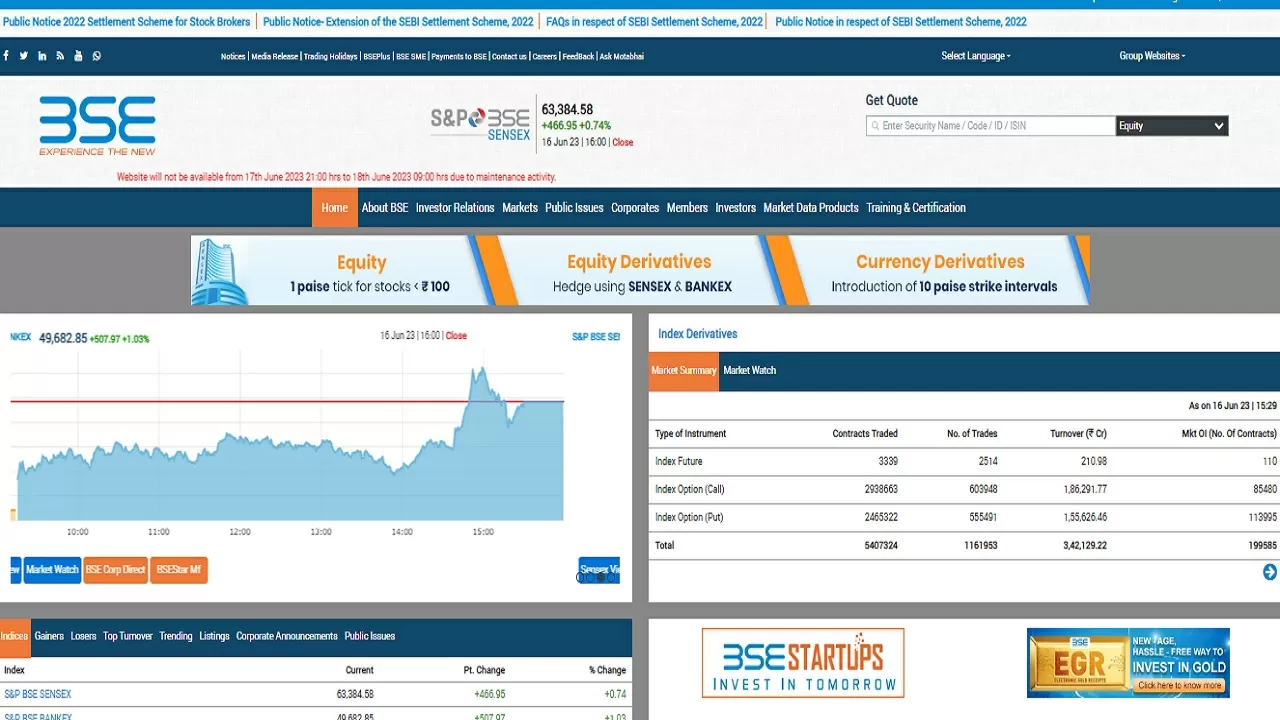Open Careers link
Viewport: 1280px width, 720px height.
[x=545, y=57]
